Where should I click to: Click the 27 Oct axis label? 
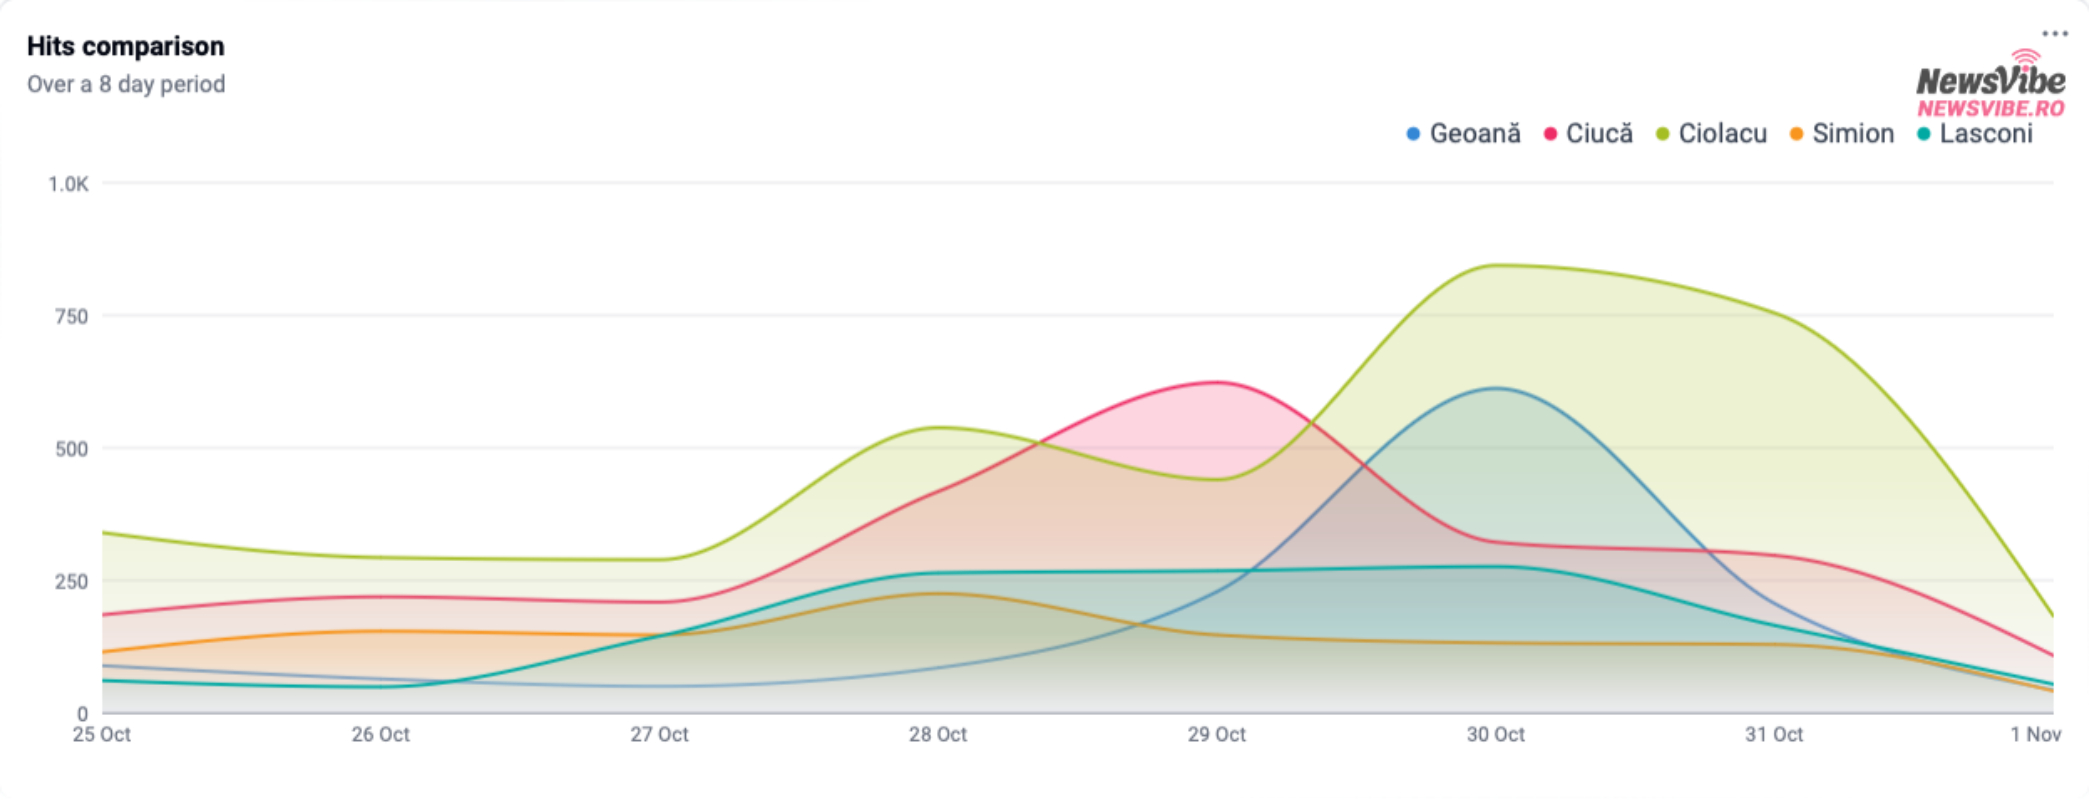pos(659,734)
